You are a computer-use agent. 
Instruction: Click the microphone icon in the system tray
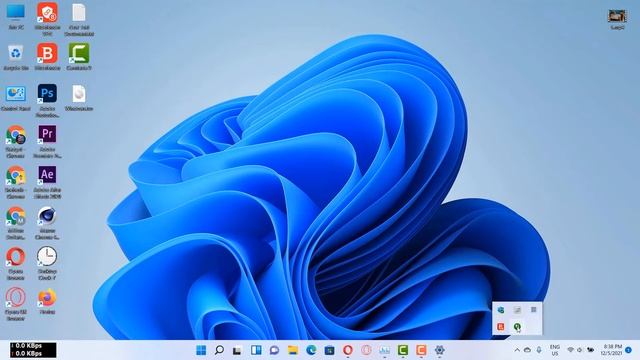coord(539,350)
